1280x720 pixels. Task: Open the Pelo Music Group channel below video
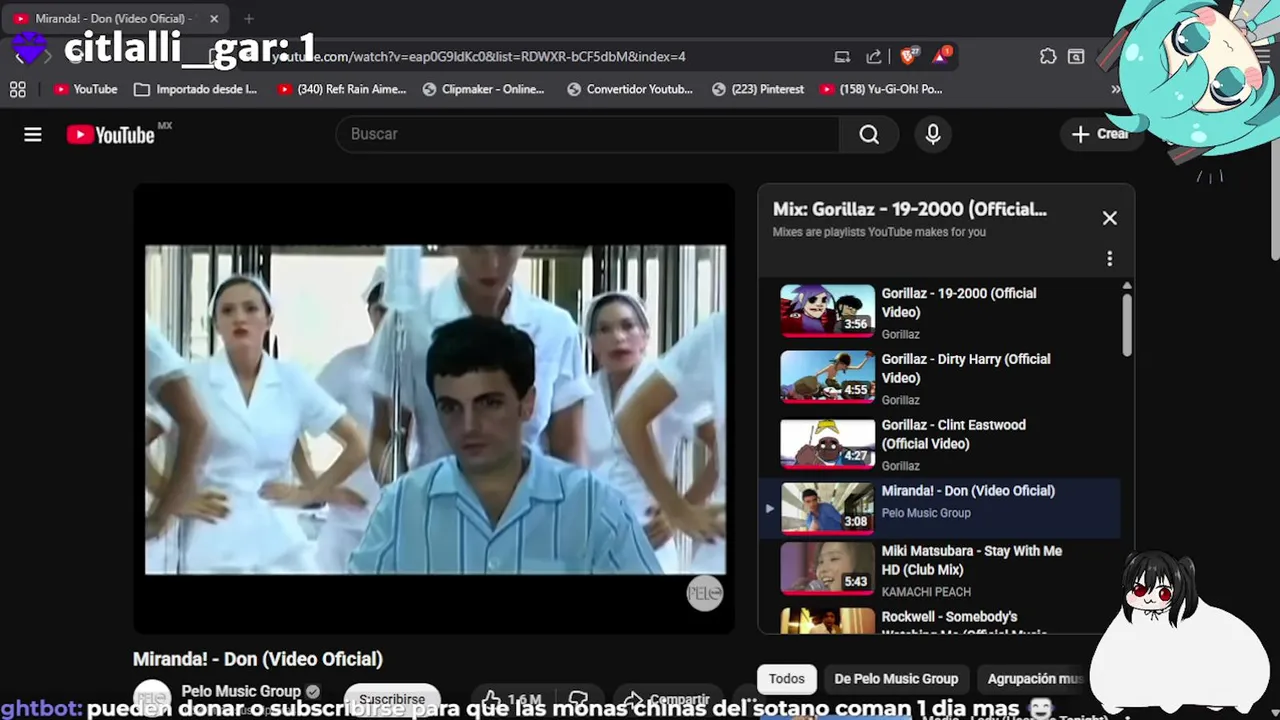pyautogui.click(x=241, y=691)
